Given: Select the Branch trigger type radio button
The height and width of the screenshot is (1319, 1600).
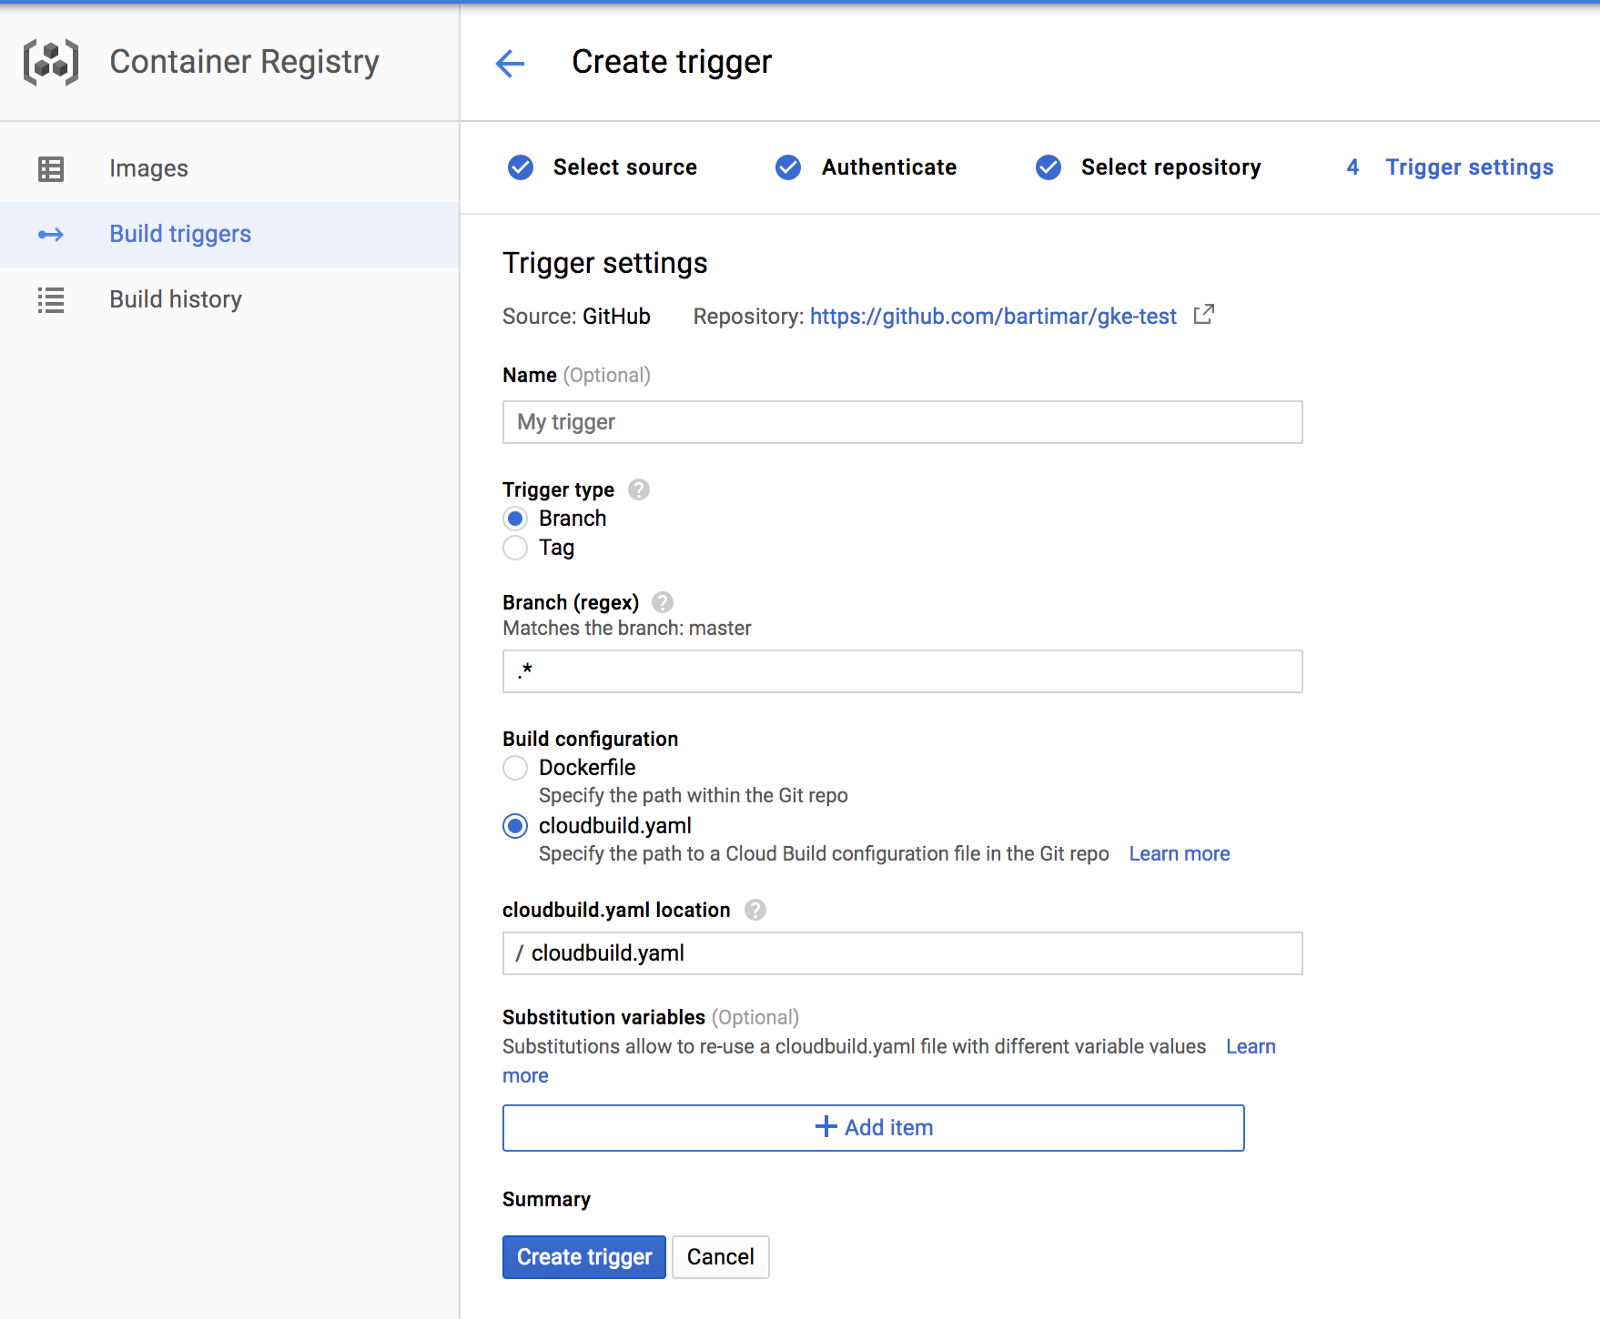Looking at the screenshot, I should [515, 519].
